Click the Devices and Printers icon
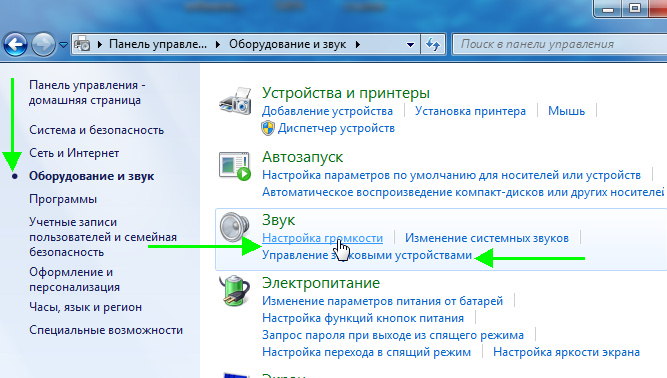667x378 pixels. point(235,101)
